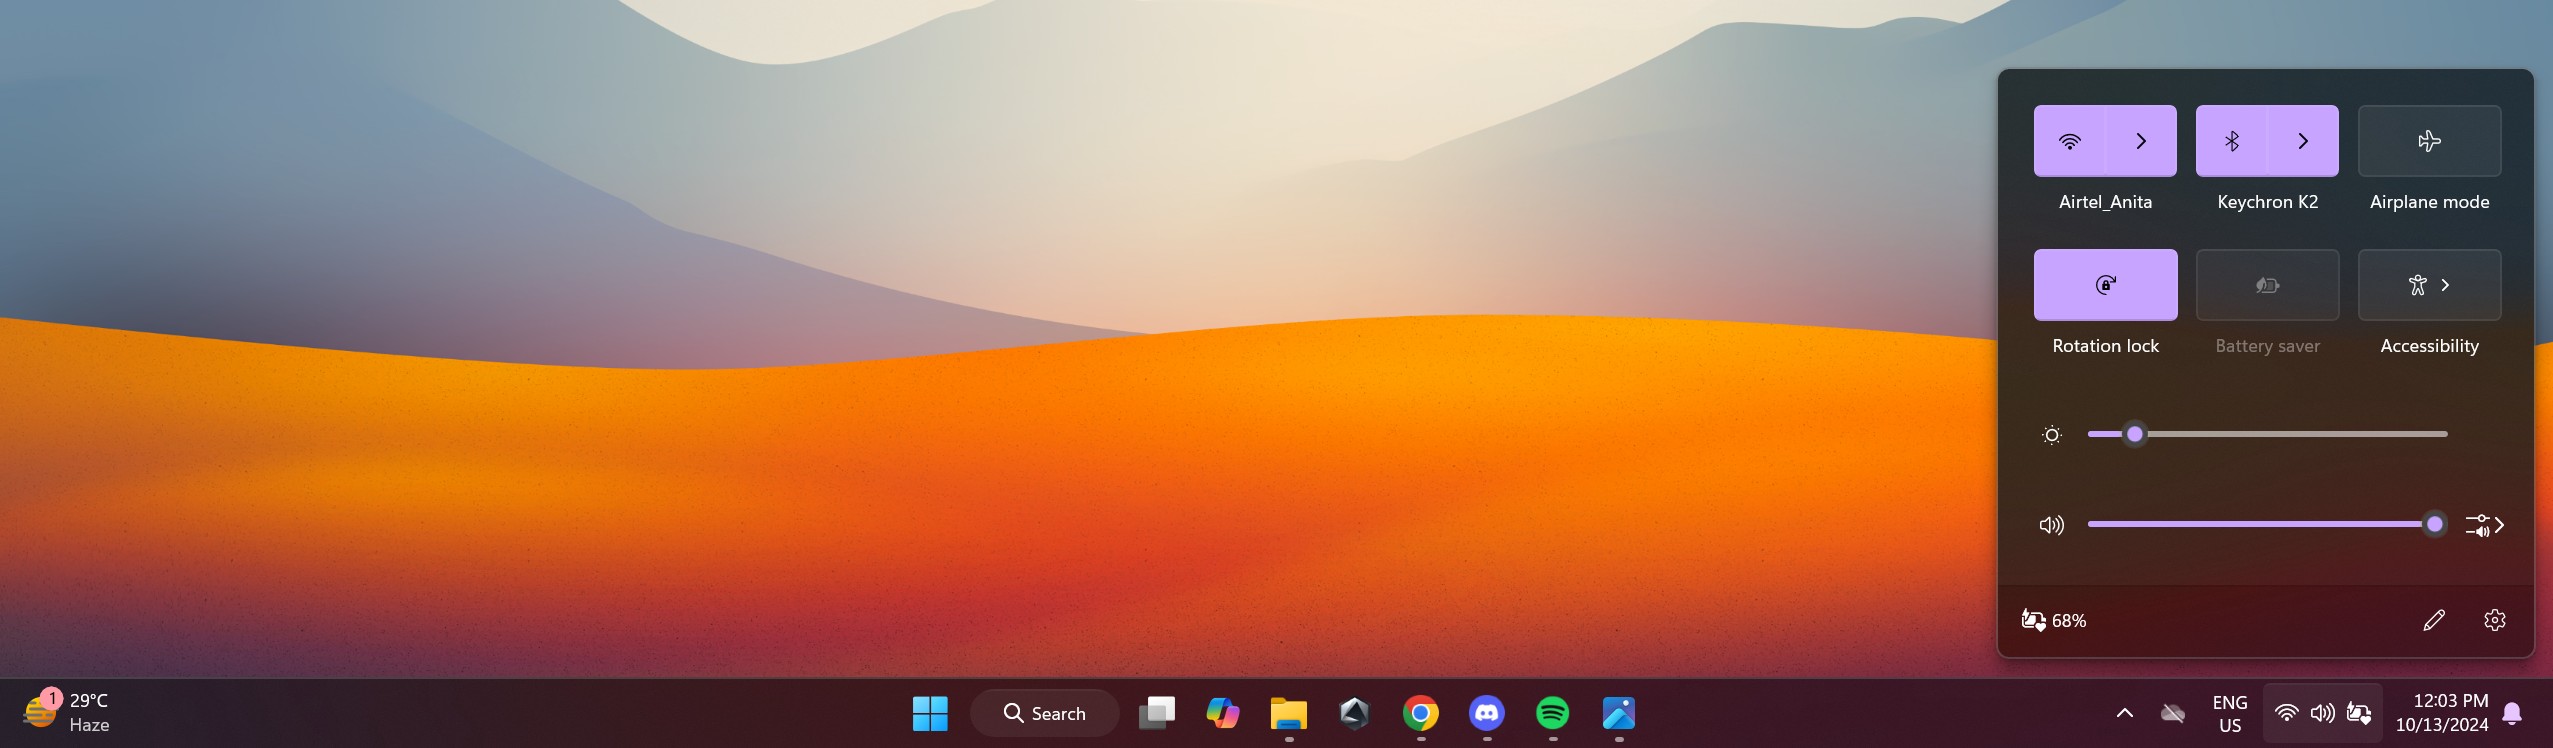Click OneDrive cloud tray icon
Viewport: 2553px width, 748px height.
point(2172,713)
